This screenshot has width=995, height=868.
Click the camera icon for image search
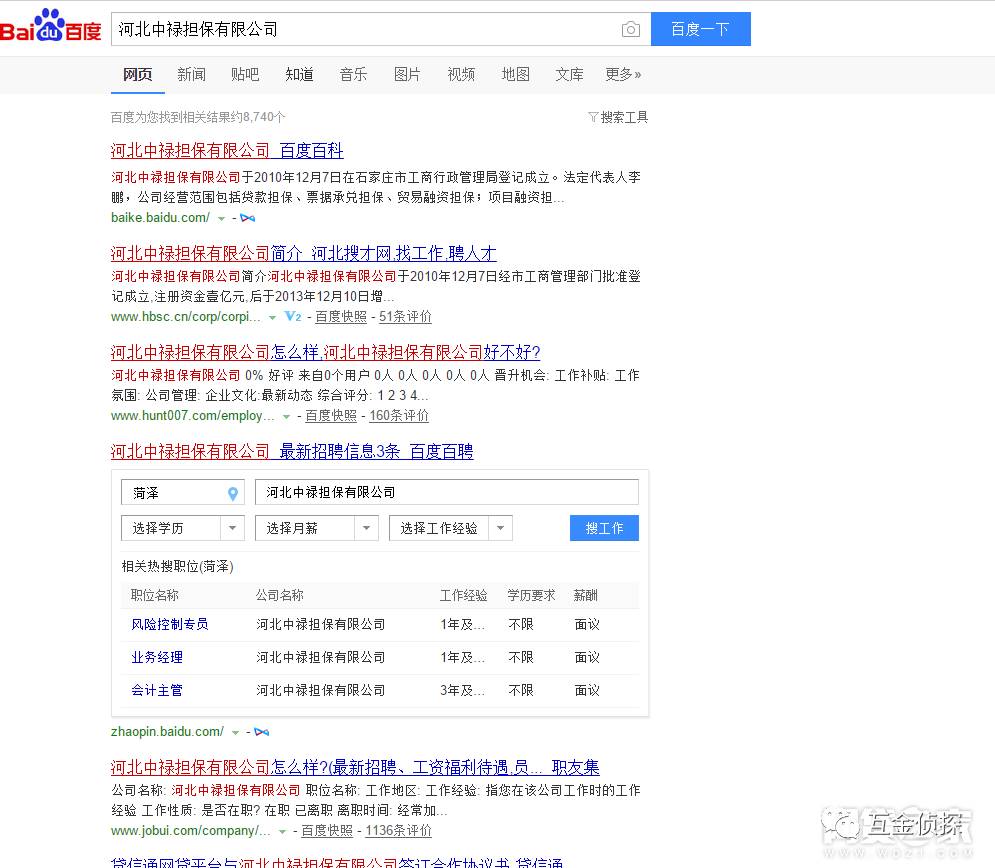coord(631,30)
